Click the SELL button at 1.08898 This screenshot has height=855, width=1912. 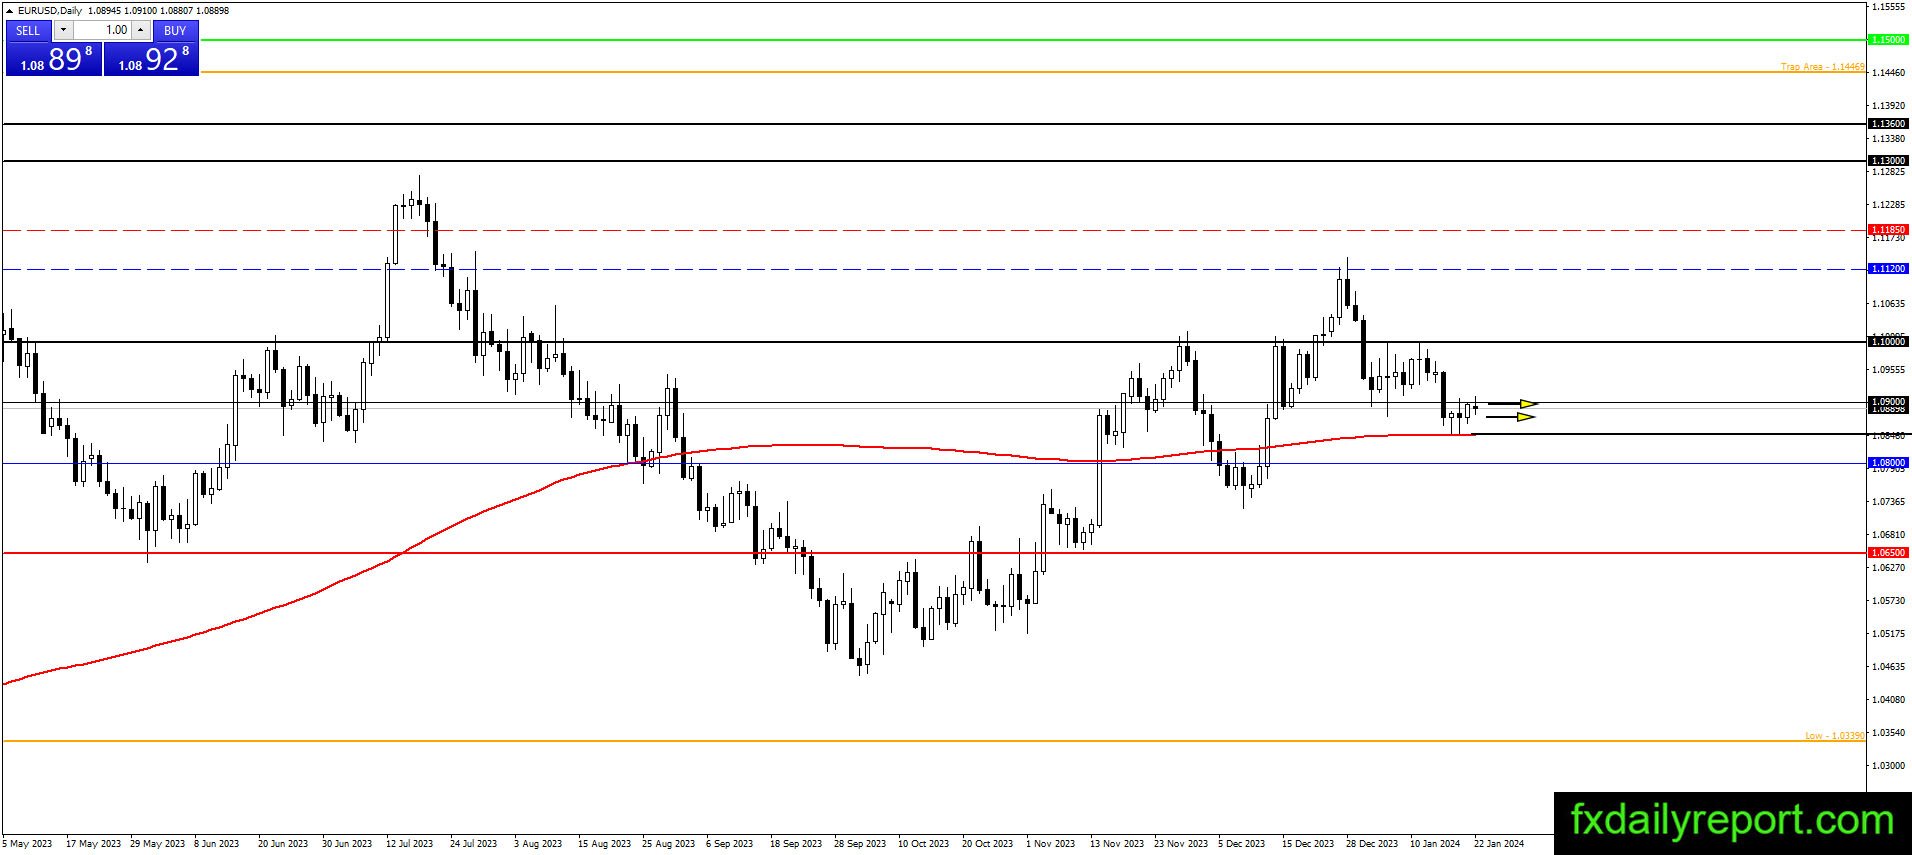point(54,49)
